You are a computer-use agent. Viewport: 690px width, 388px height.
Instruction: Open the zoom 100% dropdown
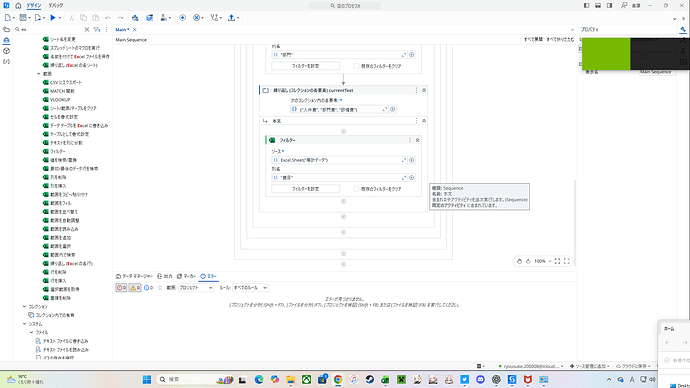pos(542,261)
